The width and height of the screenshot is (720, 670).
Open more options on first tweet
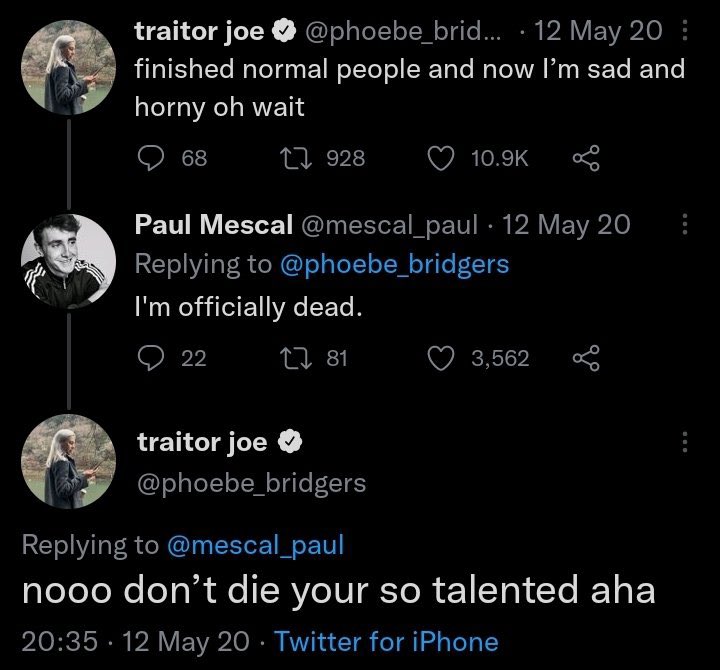click(684, 32)
